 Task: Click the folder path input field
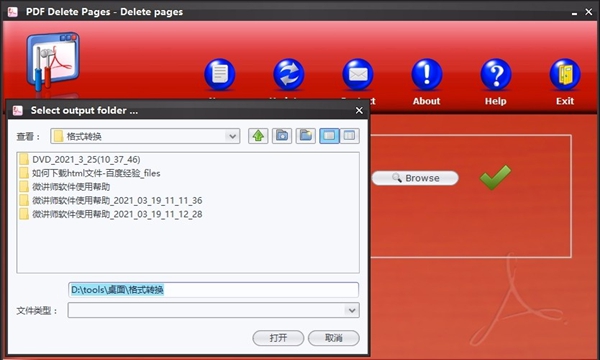214,290
